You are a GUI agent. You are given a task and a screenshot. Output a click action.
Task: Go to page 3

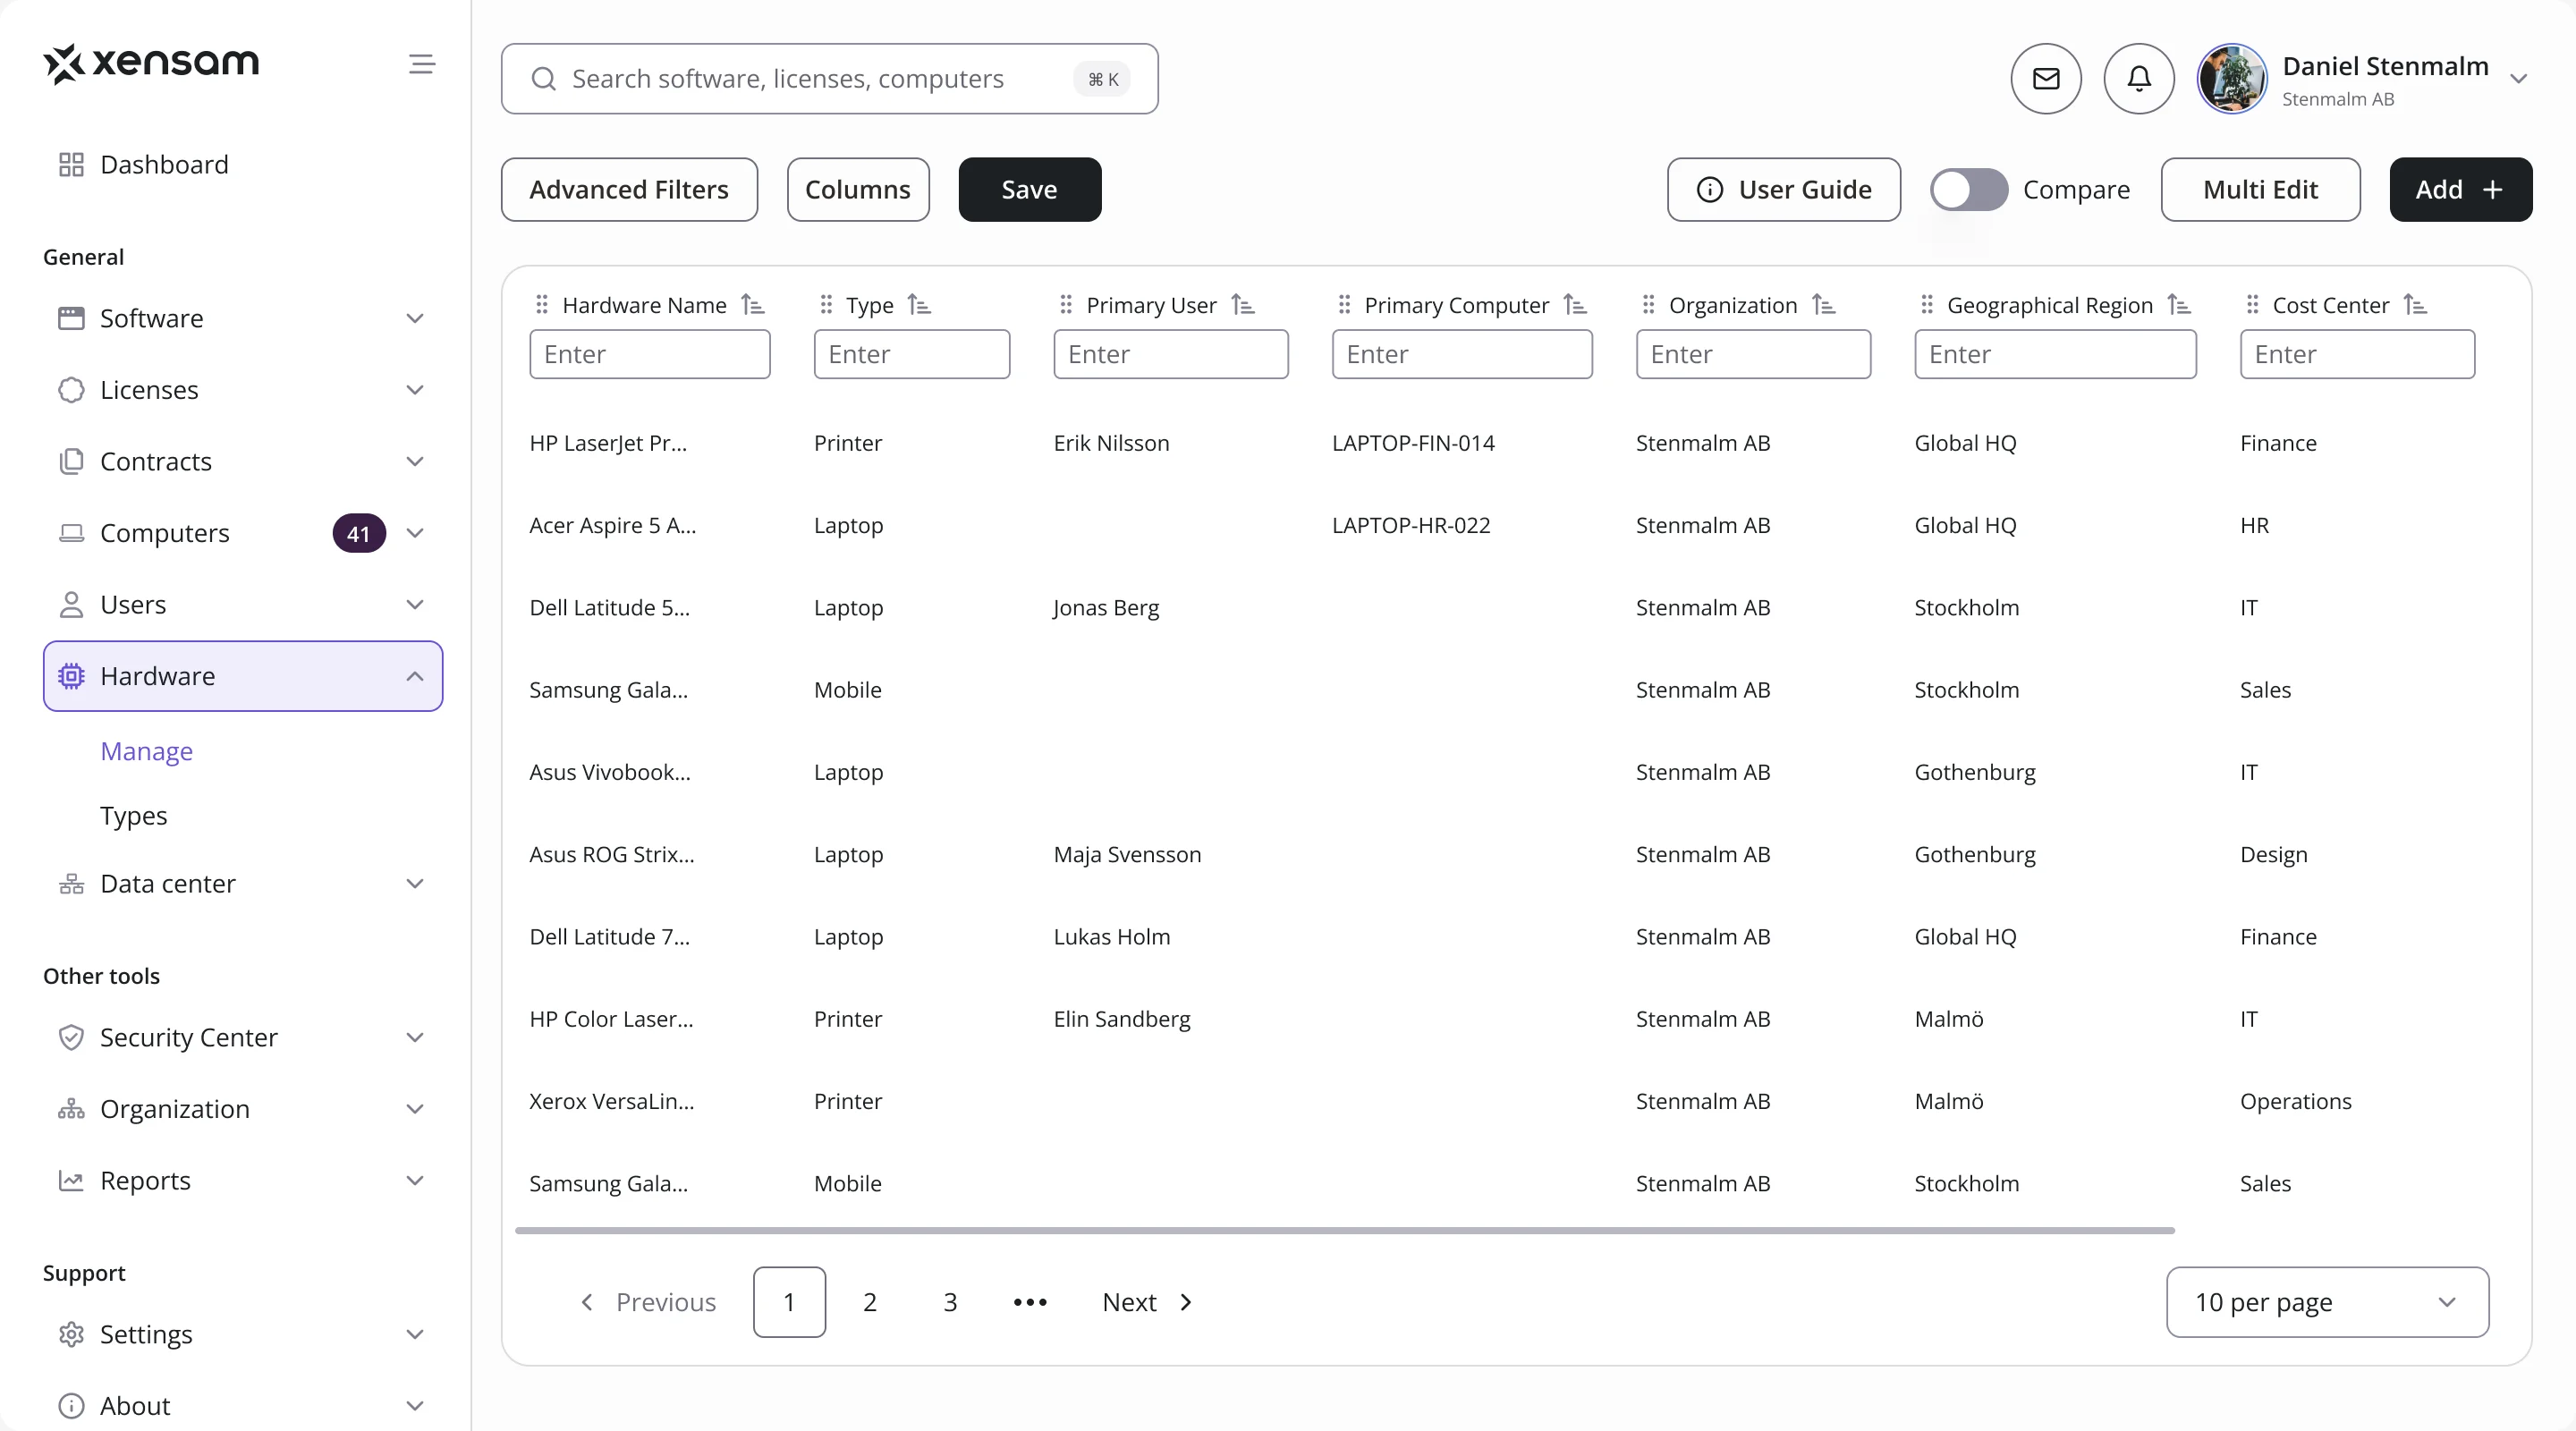click(x=950, y=1302)
